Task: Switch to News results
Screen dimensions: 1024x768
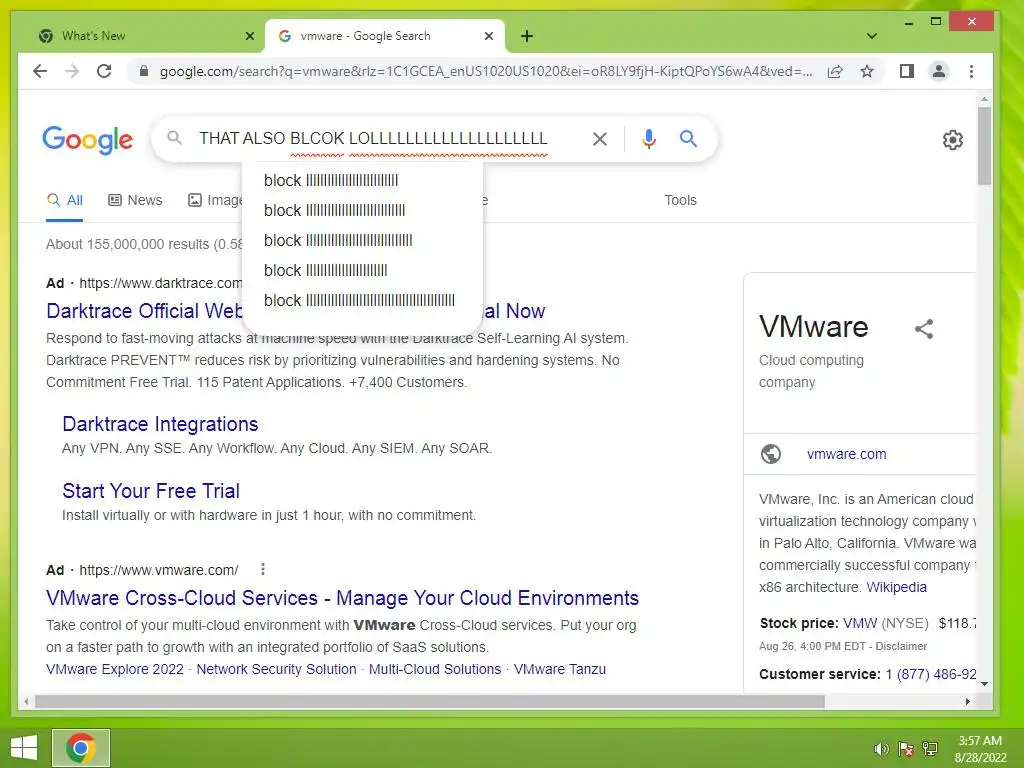Action: 135,200
